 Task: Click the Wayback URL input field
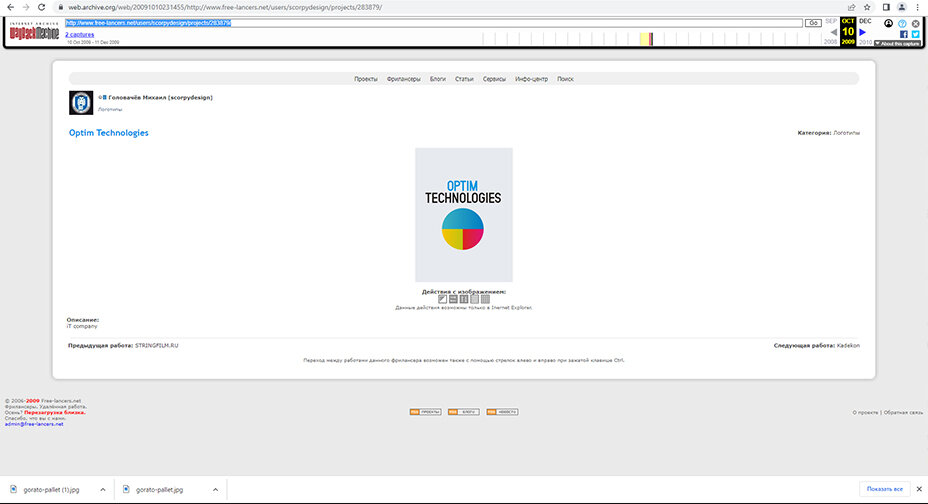pyautogui.click(x=434, y=23)
